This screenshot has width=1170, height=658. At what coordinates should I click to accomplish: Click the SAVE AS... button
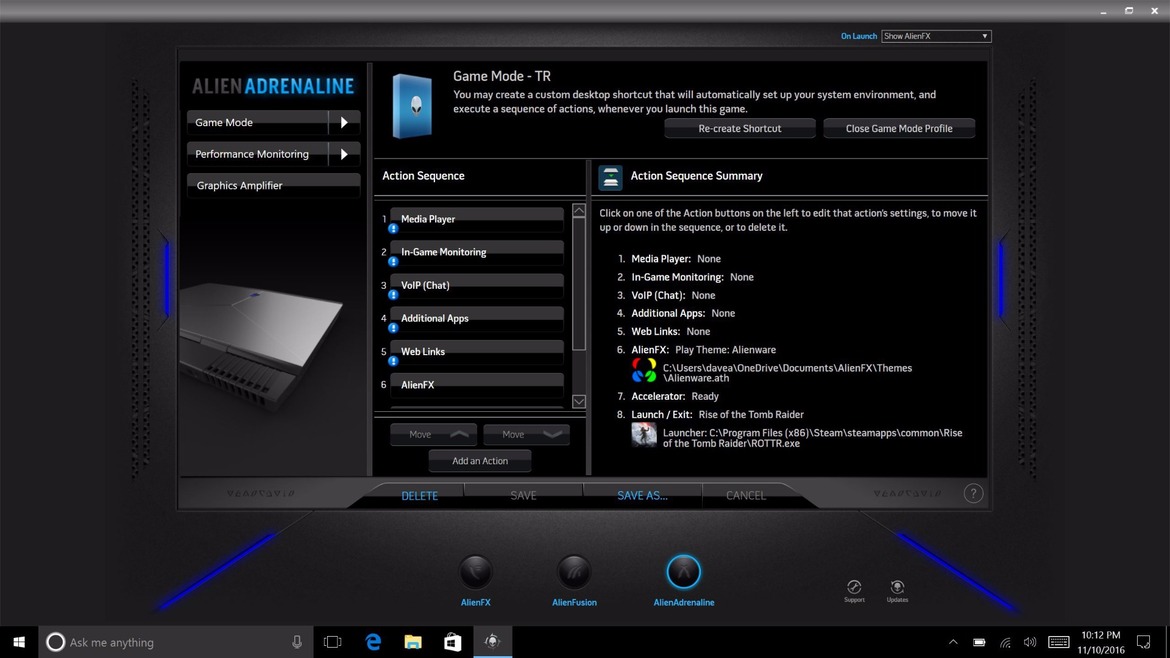click(x=642, y=495)
